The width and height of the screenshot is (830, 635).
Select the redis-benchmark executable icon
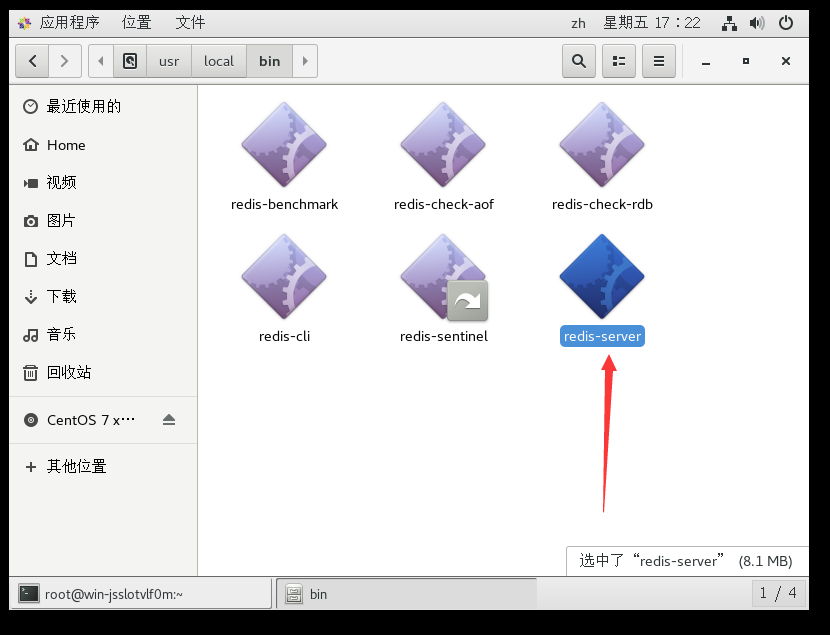(x=284, y=144)
